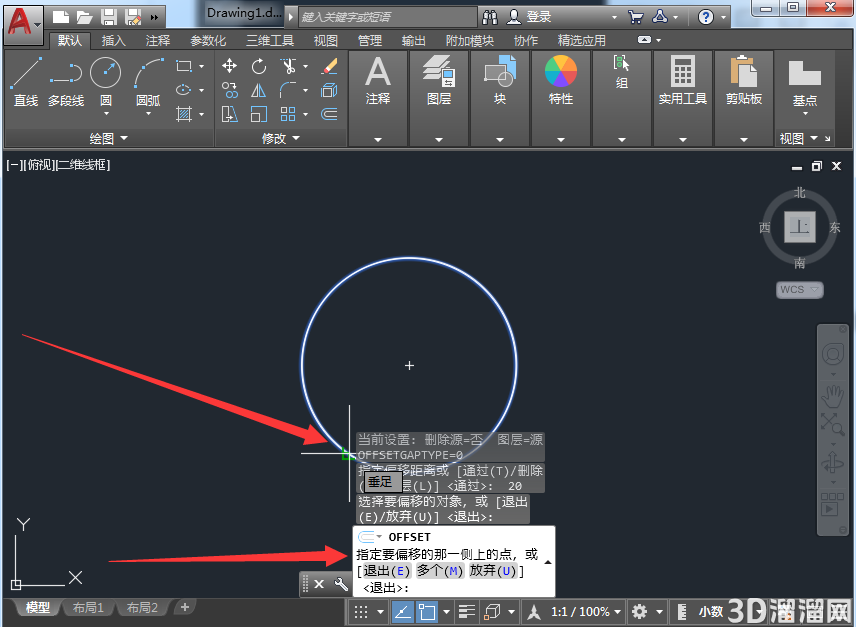
Task: Click the Offset tool icon in 修改
Action: click(329, 114)
